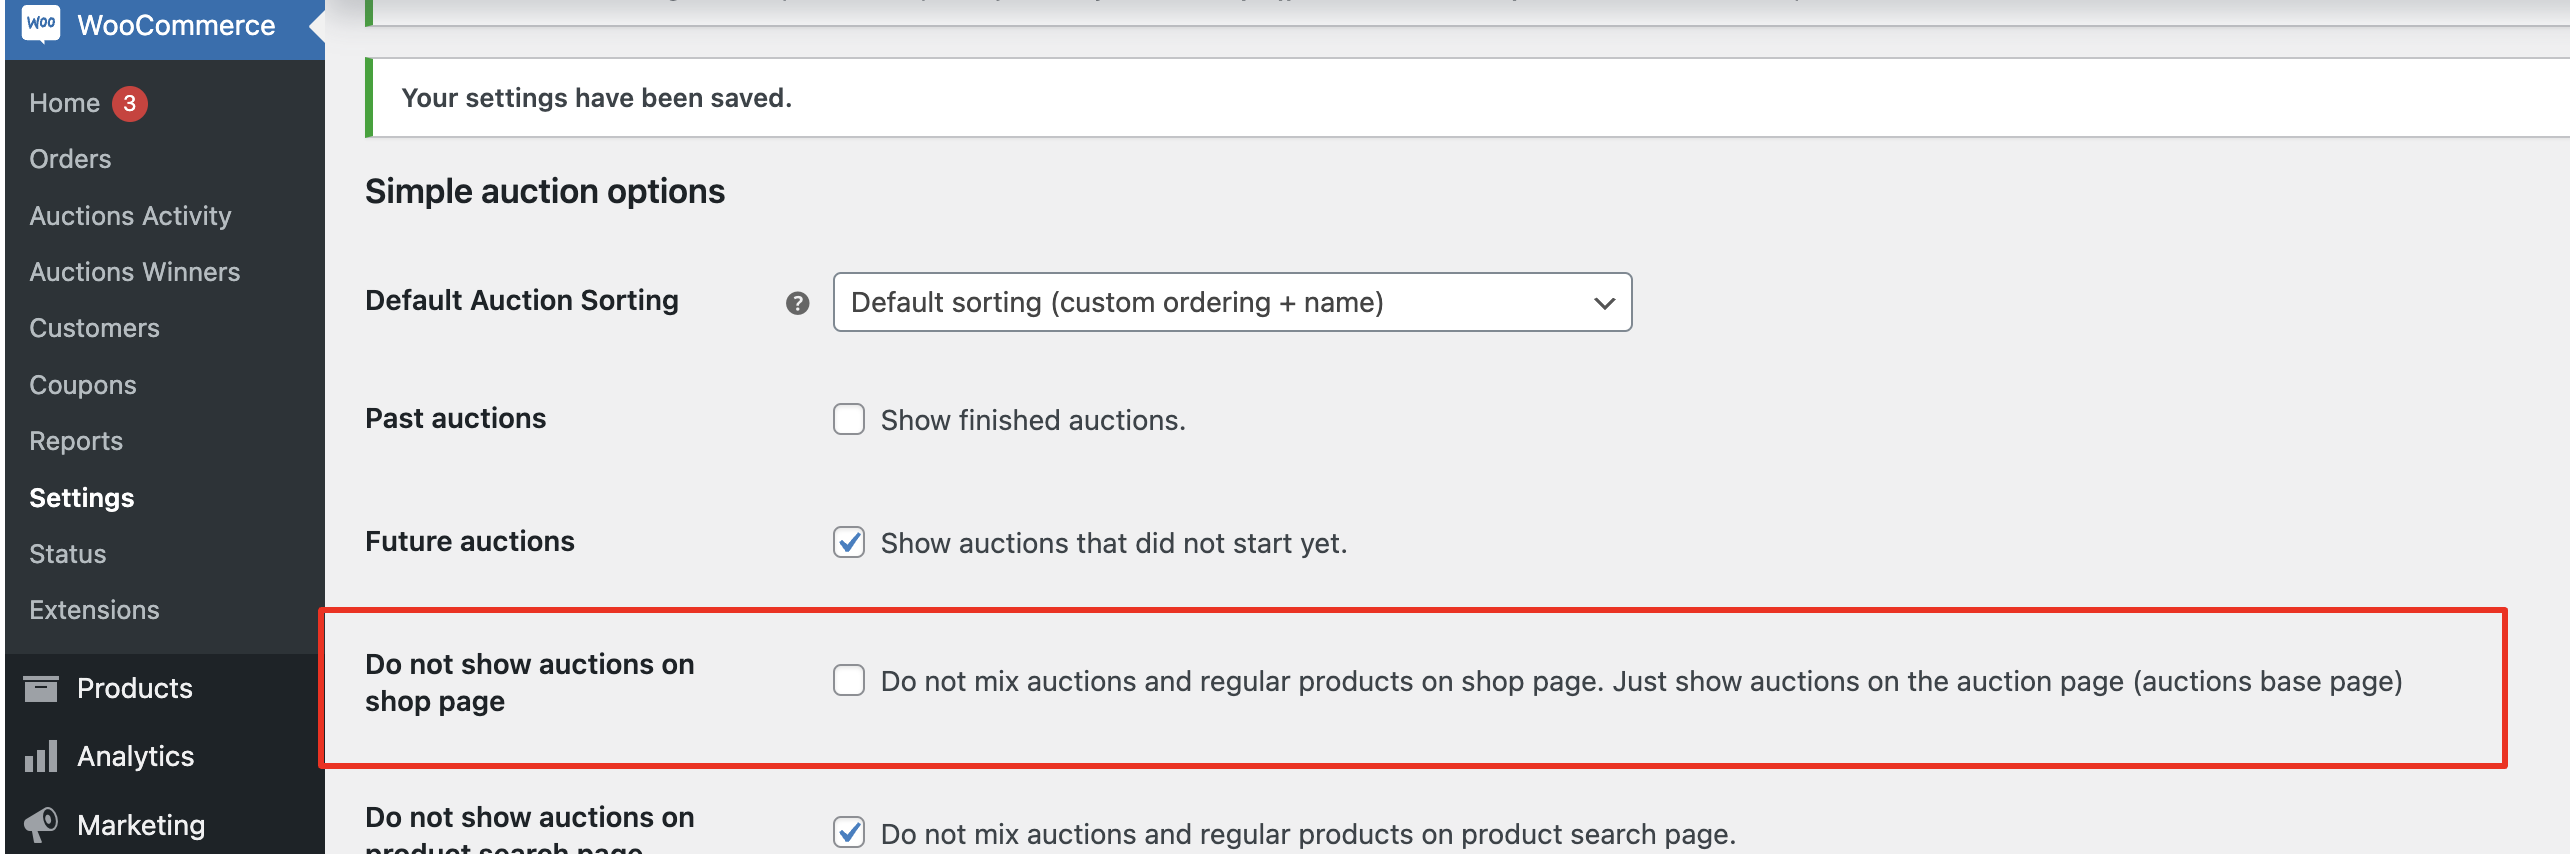This screenshot has width=2570, height=856.
Task: Click the Analytics bar chart icon
Action: click(x=41, y=756)
